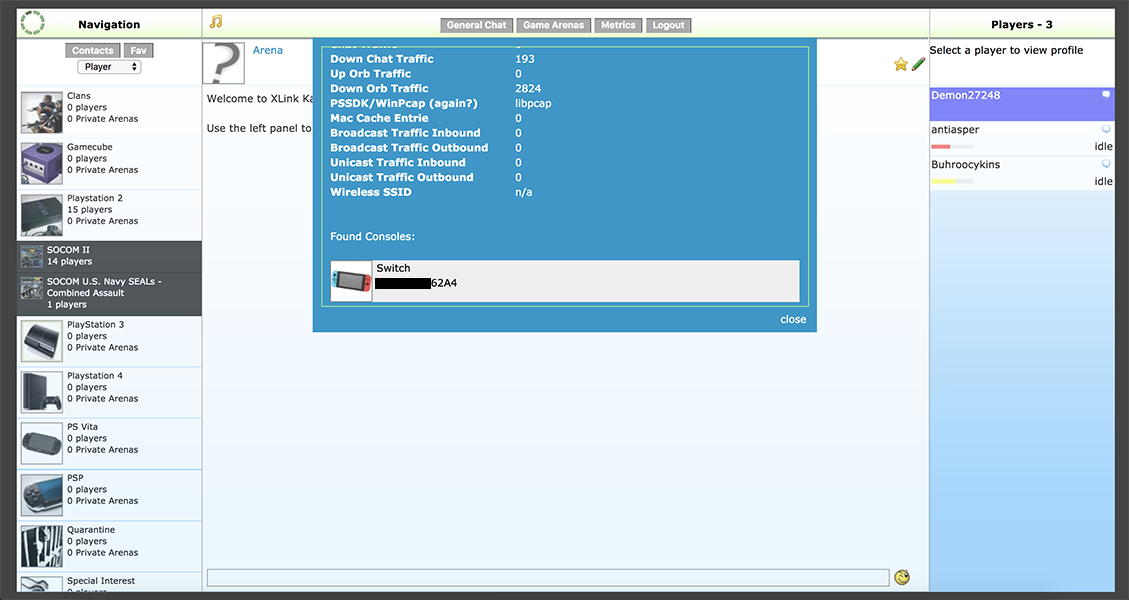Close the metrics popup
1129x600 pixels.
(x=793, y=319)
